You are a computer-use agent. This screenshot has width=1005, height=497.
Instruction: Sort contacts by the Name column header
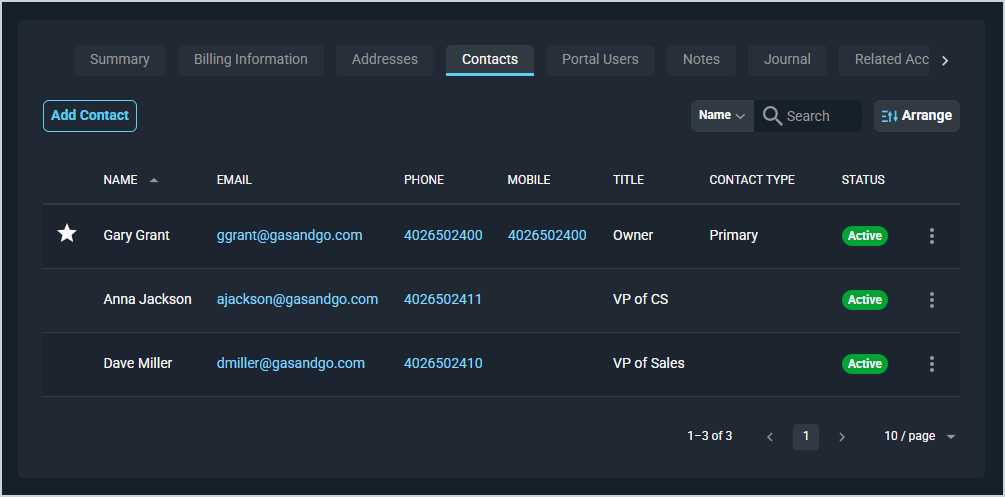point(121,180)
